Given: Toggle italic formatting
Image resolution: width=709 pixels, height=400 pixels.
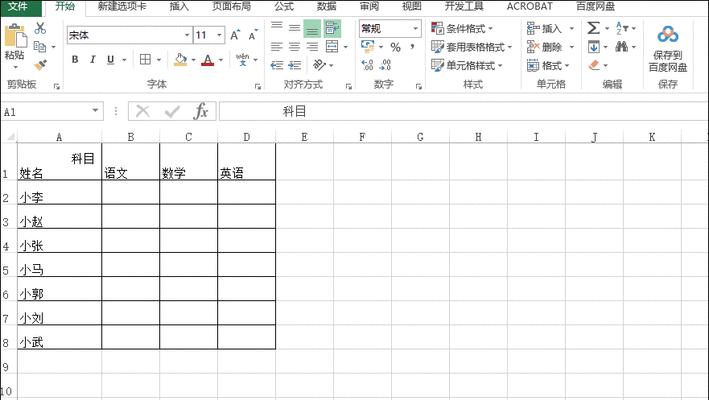Looking at the screenshot, I should pyautogui.click(x=93, y=60).
